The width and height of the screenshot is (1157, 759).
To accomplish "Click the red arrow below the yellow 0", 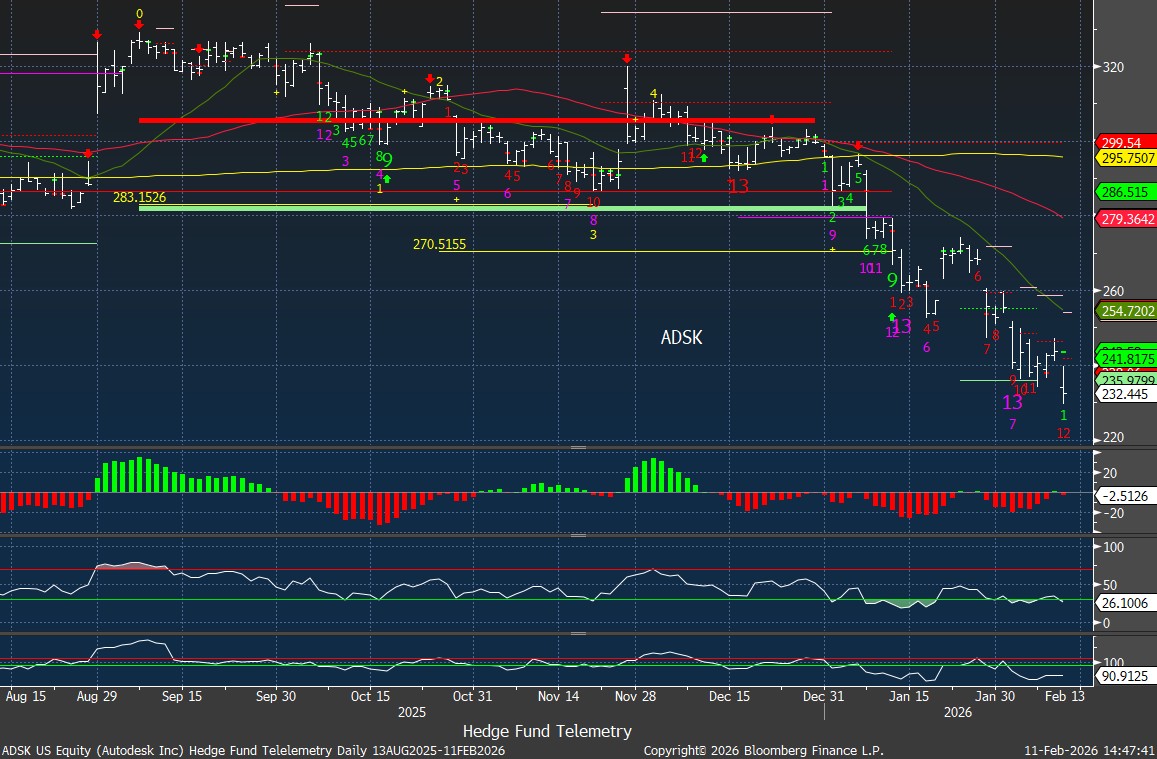I will 138,27.
